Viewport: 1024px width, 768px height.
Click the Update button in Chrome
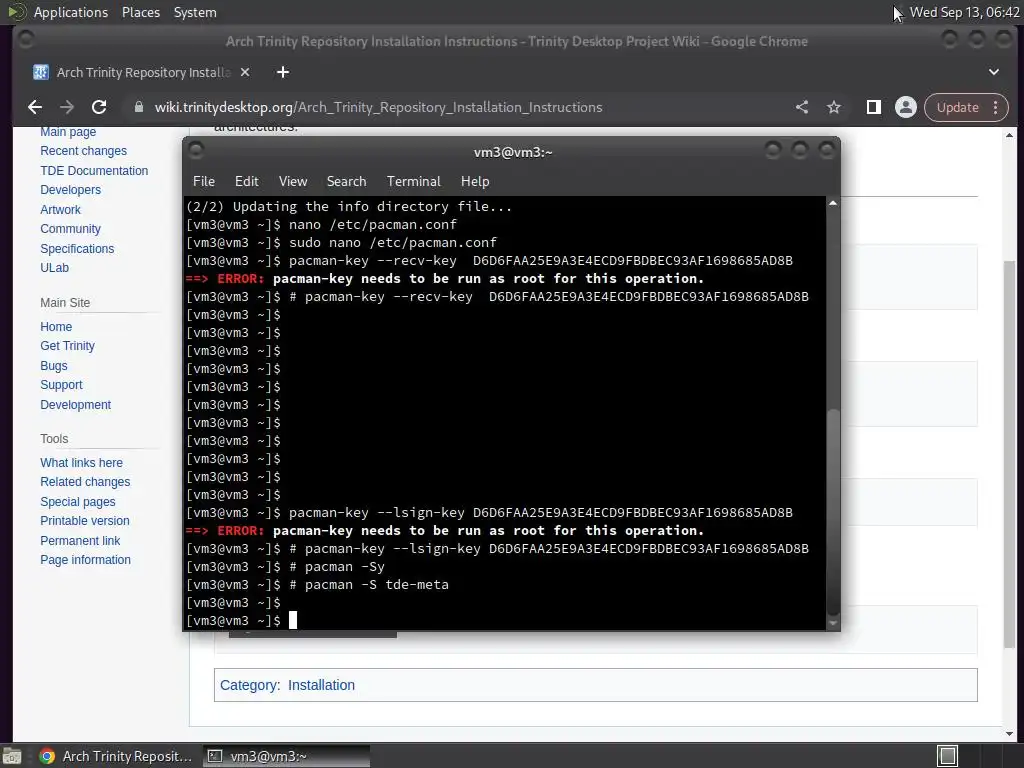(x=958, y=107)
